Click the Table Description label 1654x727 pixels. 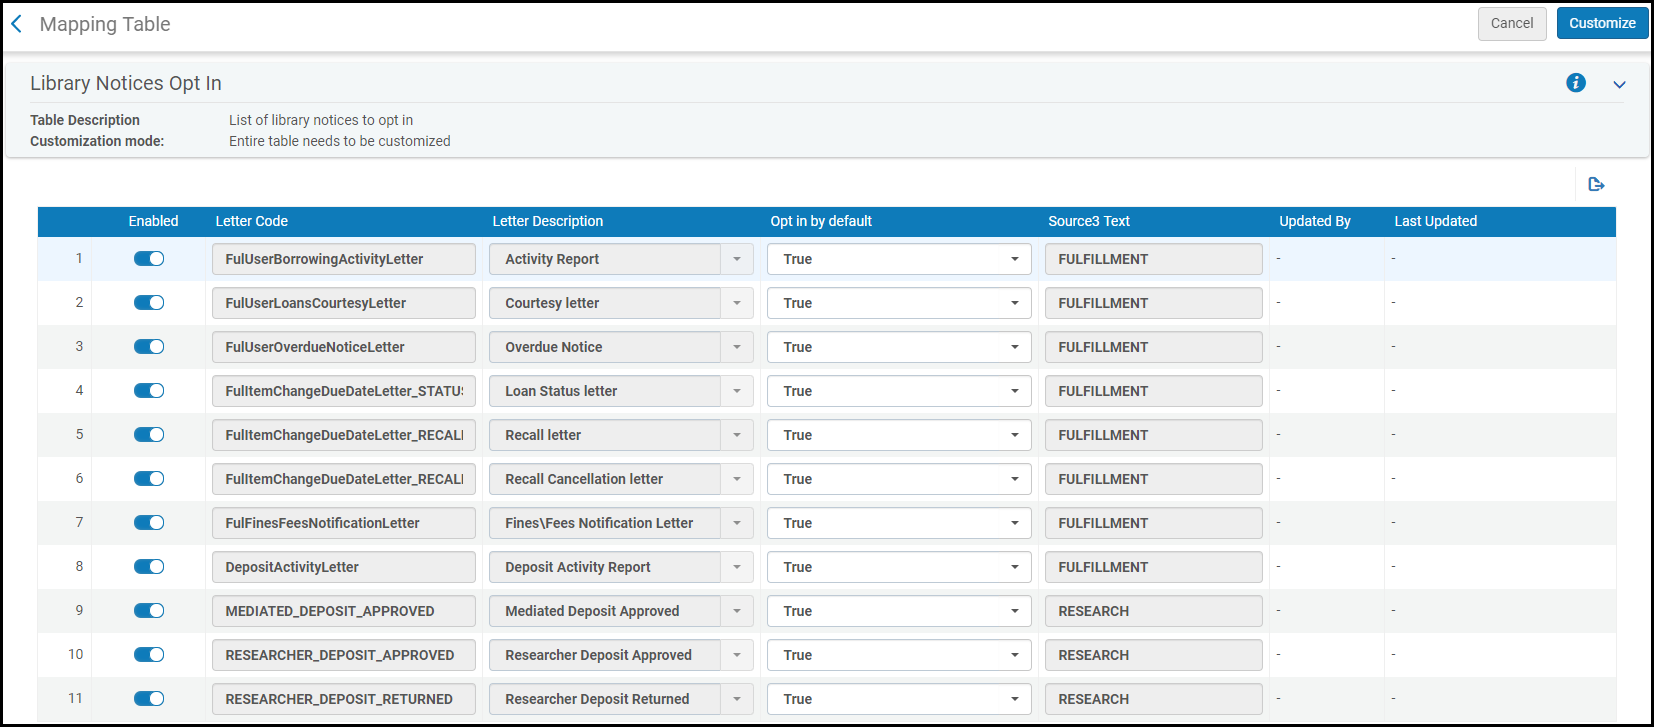tap(85, 120)
